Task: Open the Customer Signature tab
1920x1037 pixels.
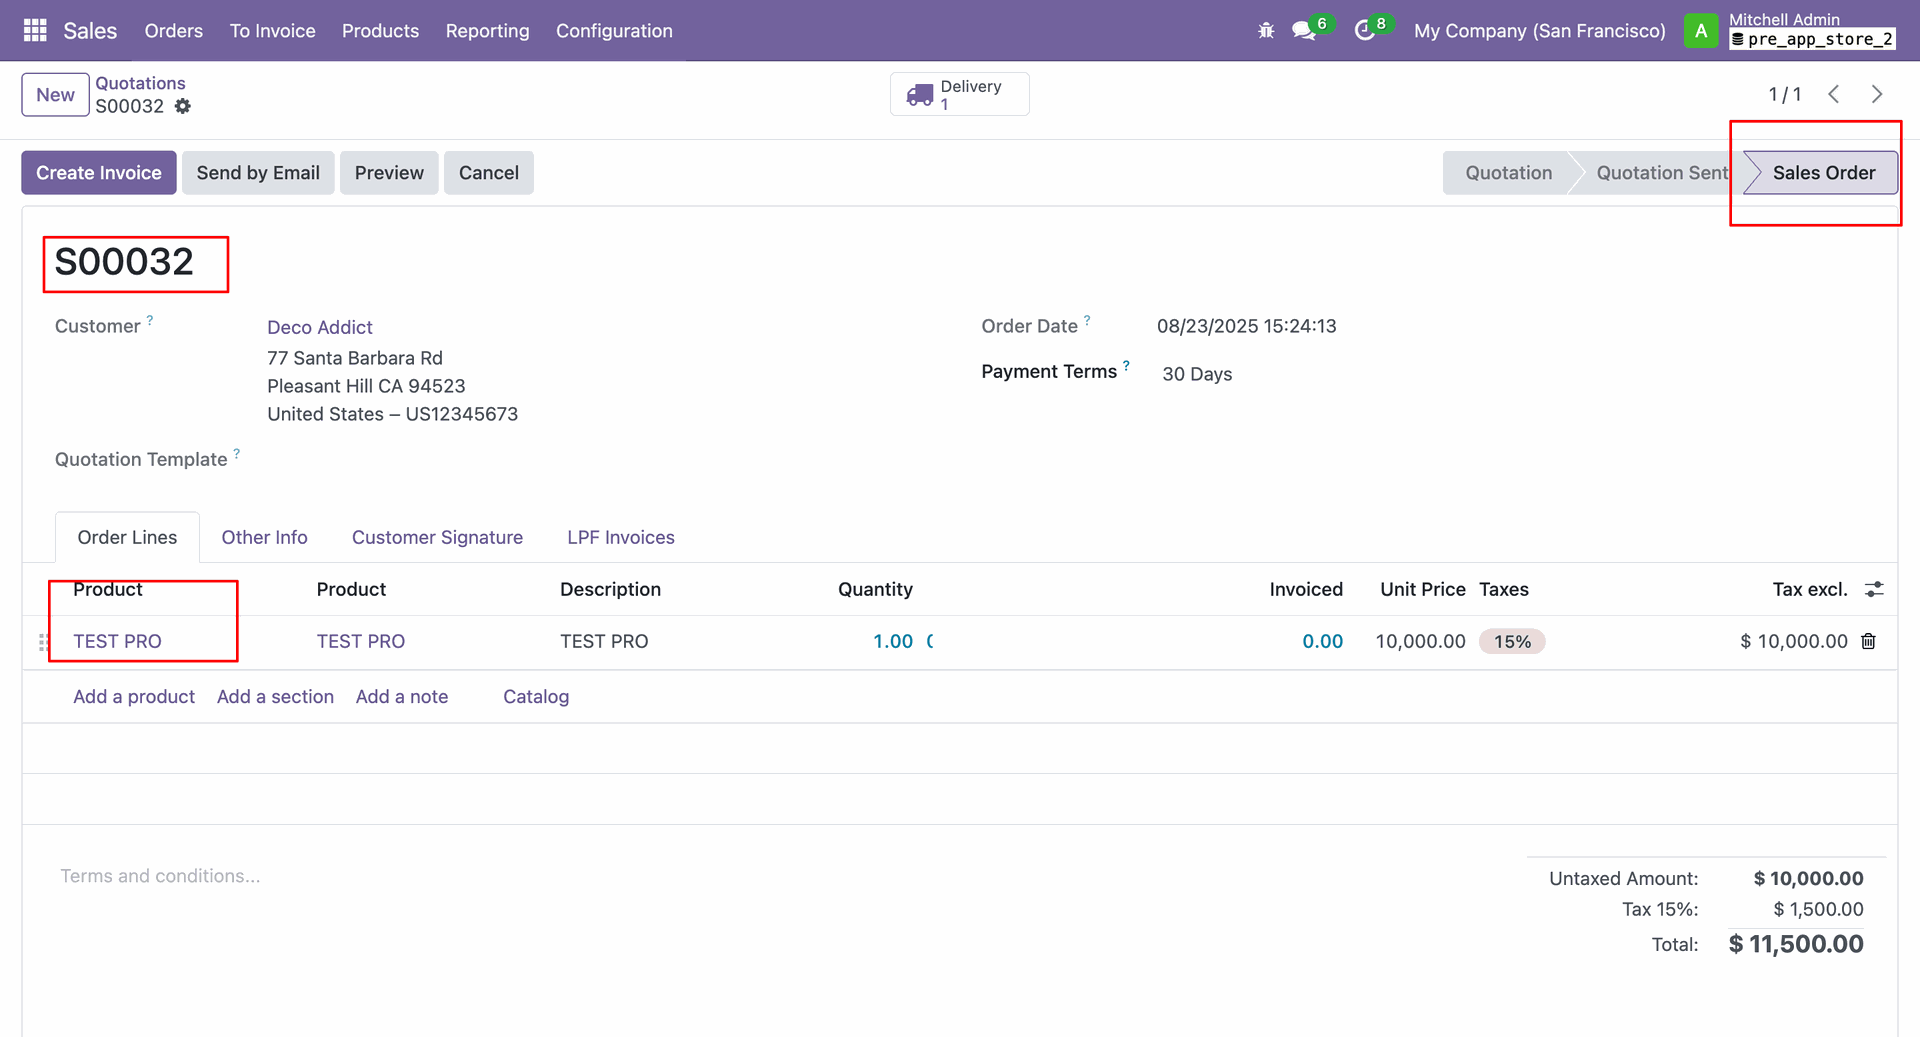Action: (437, 538)
